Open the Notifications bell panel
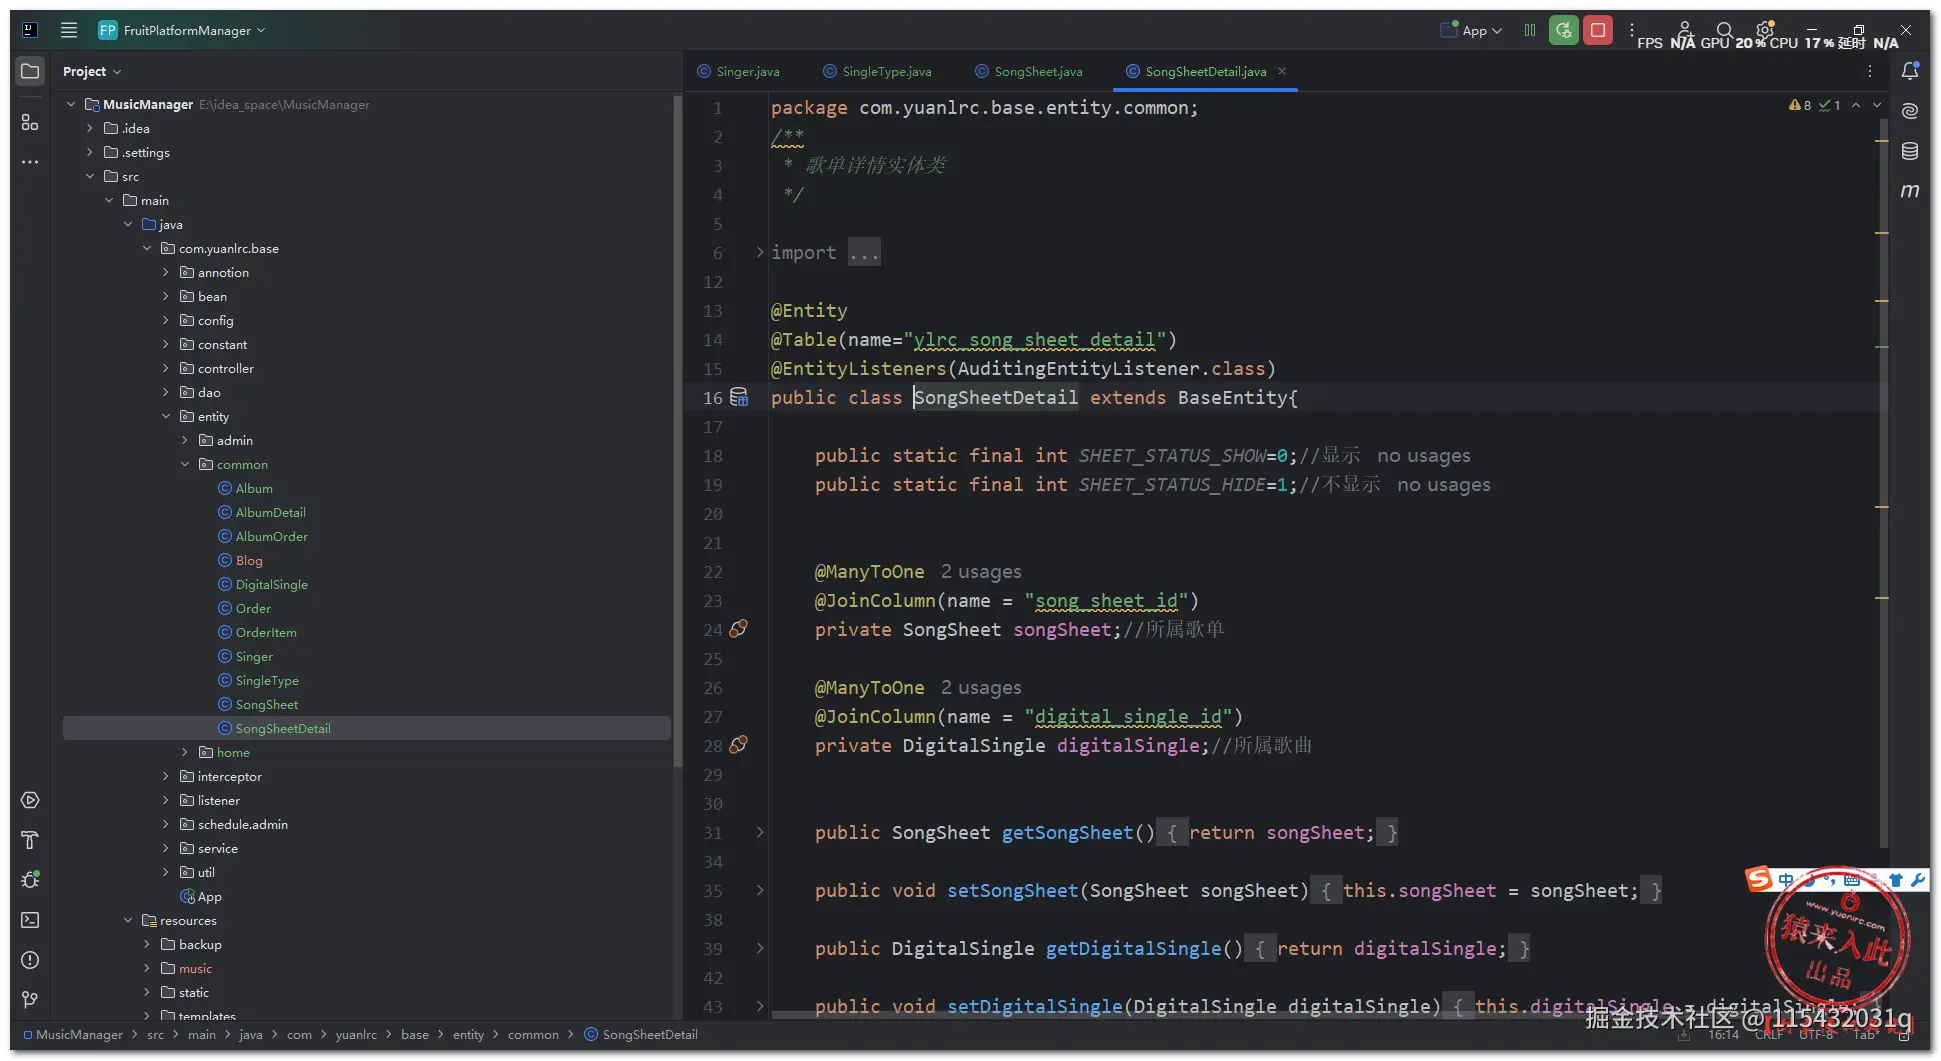The image size is (1941, 1061). tap(1910, 71)
